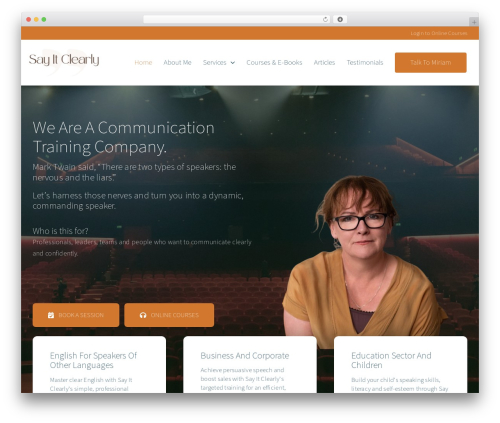Click the Talk To Miriam button
The height and width of the screenshot is (423, 500).
(431, 62)
